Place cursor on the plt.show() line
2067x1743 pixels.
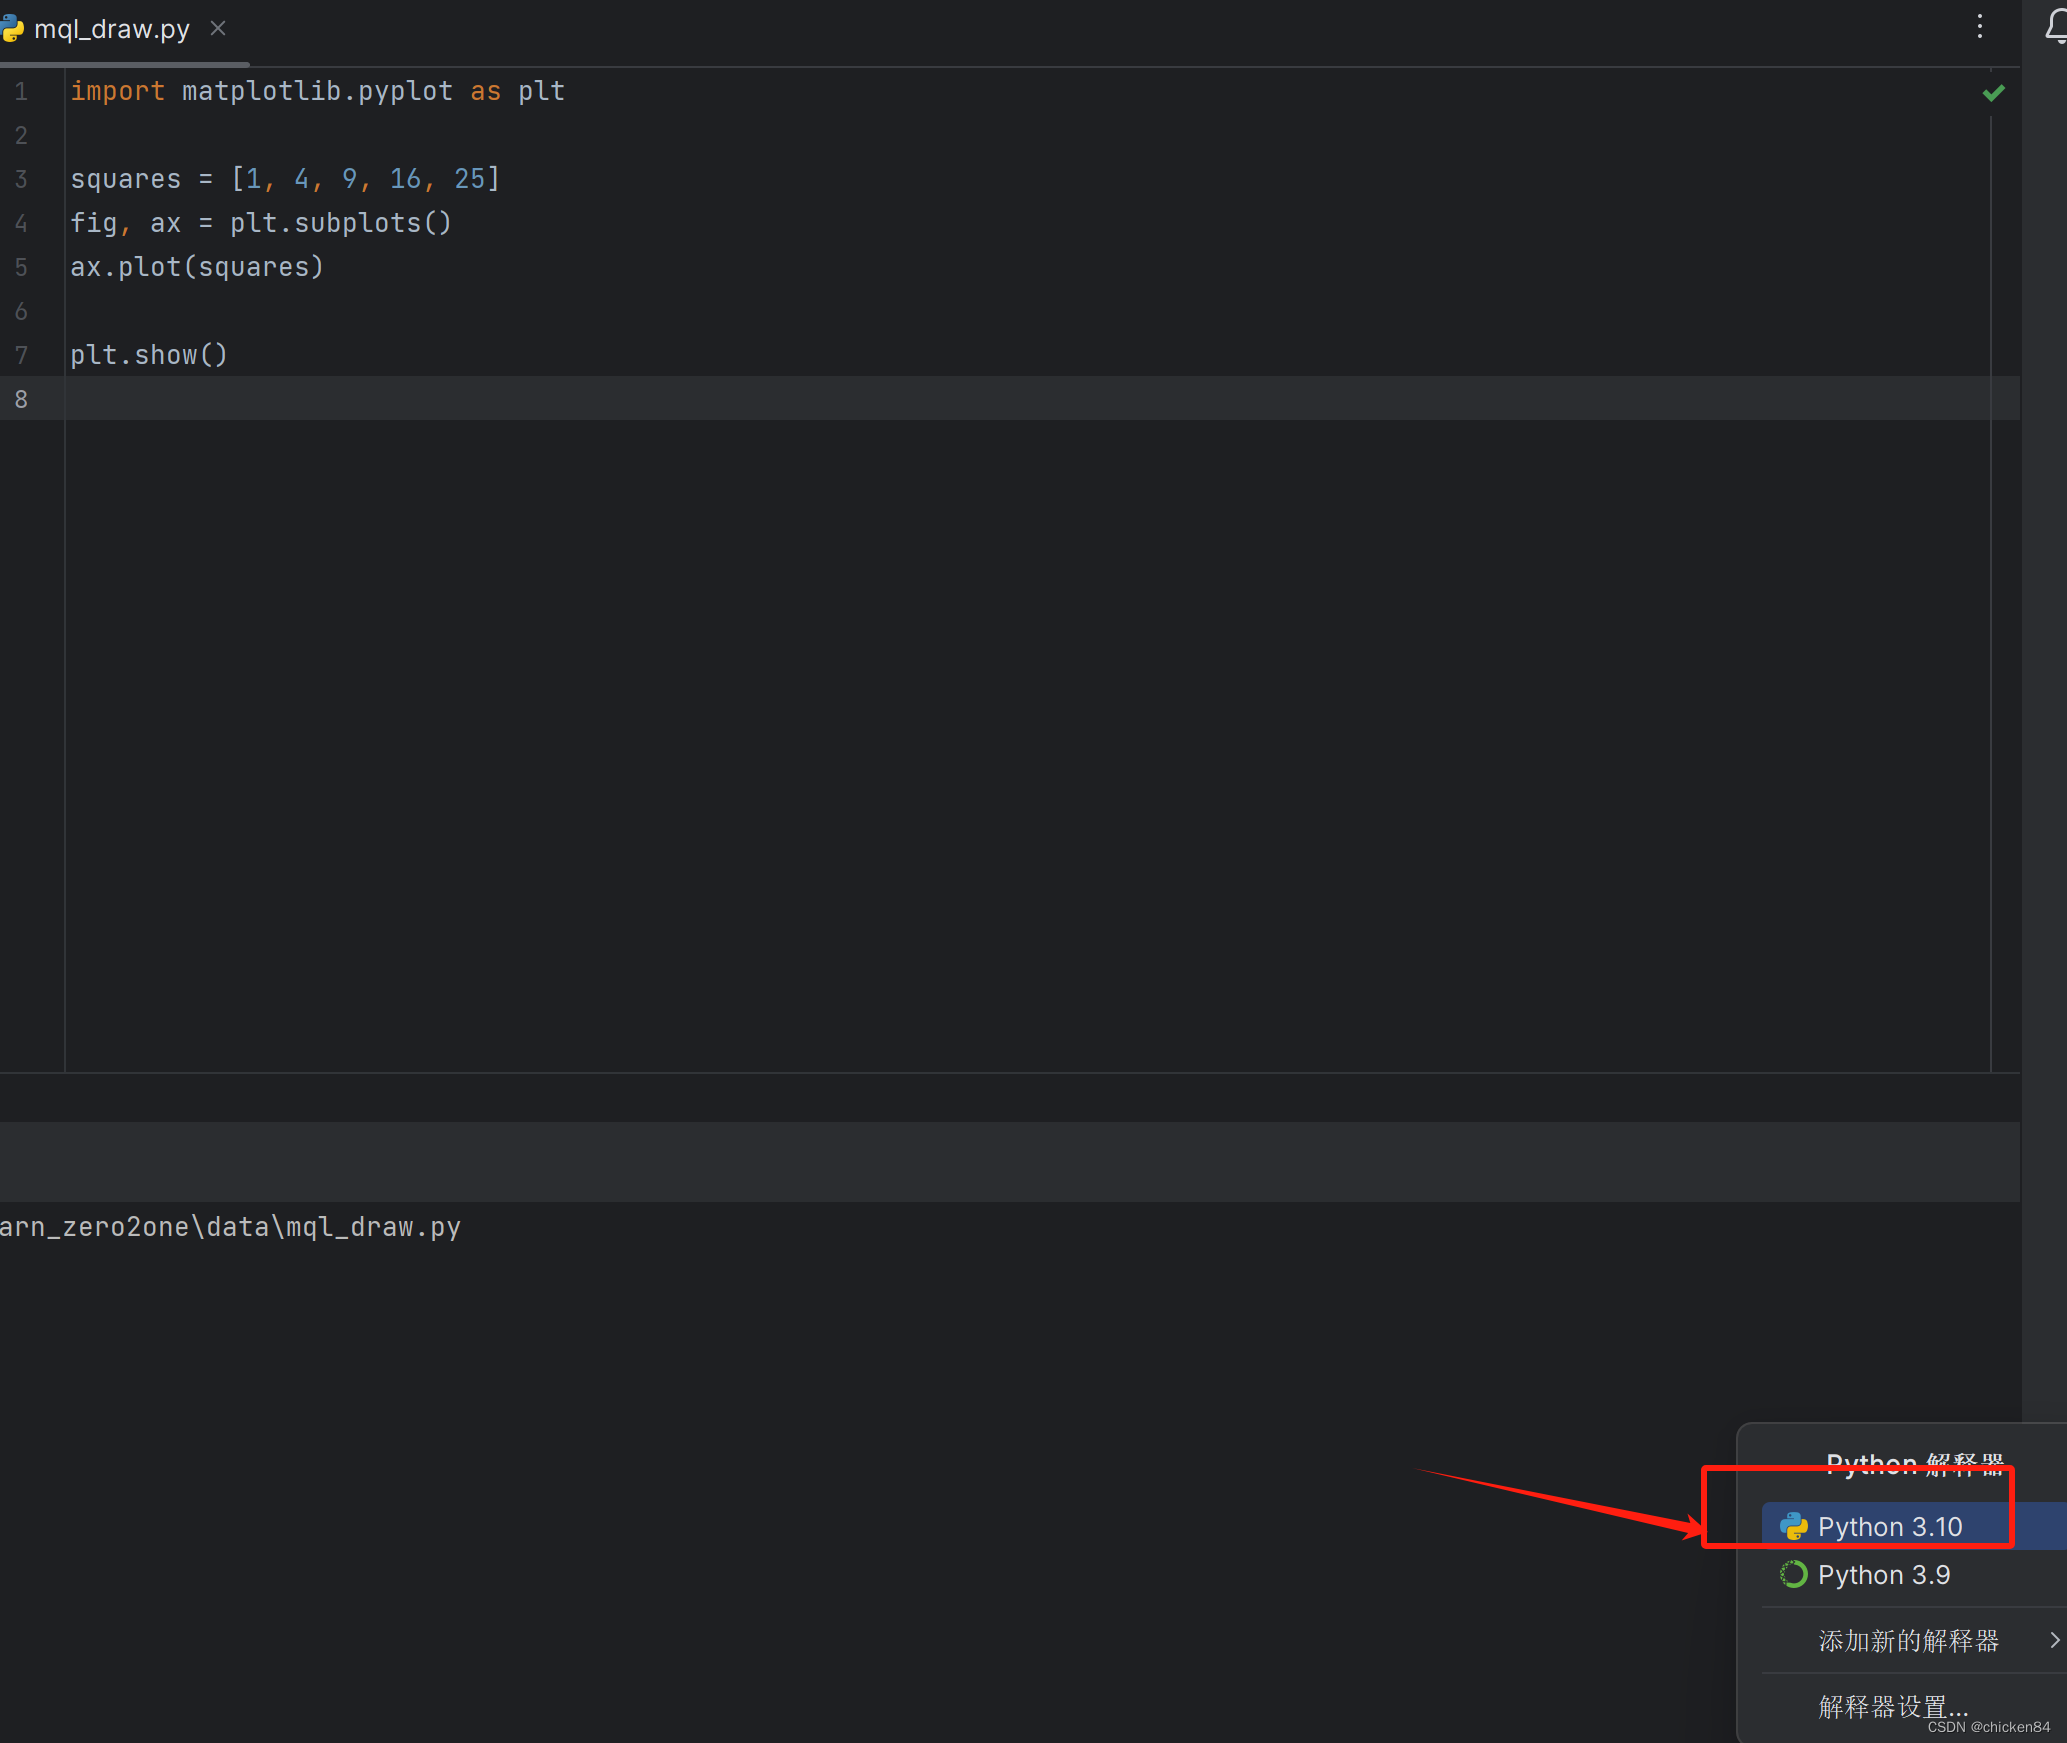148,354
